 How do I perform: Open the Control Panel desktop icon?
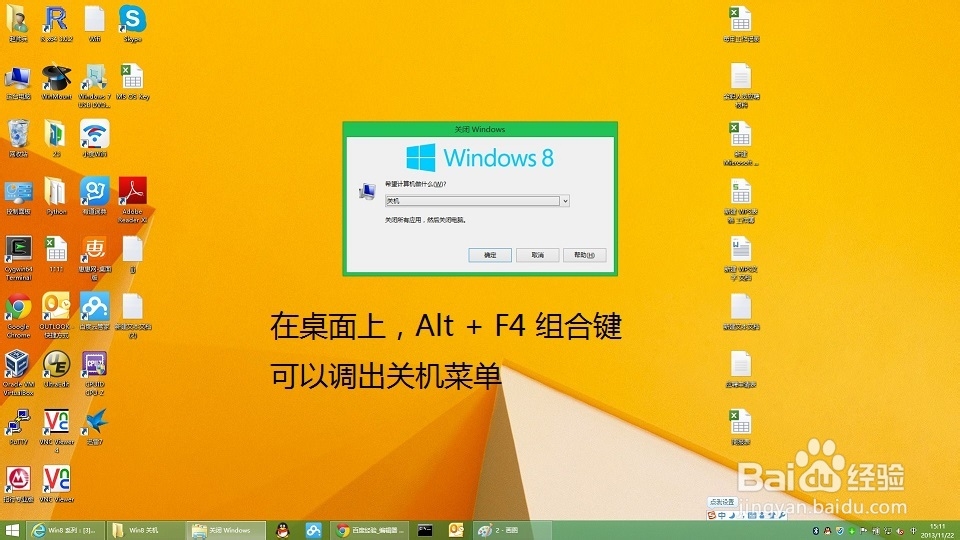tap(18, 196)
